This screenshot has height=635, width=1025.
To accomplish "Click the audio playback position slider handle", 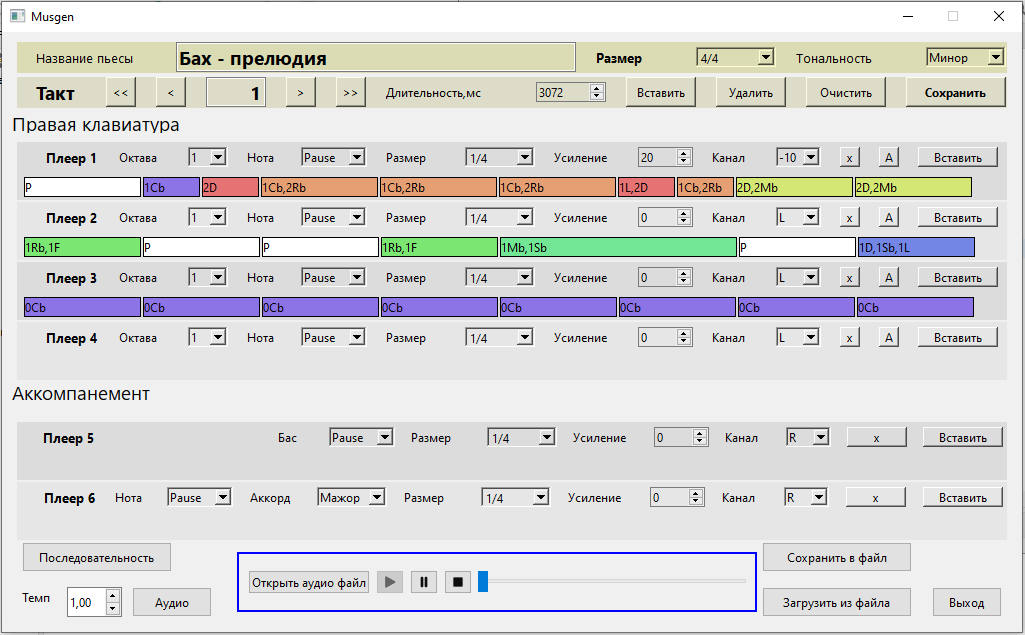I will (x=483, y=581).
